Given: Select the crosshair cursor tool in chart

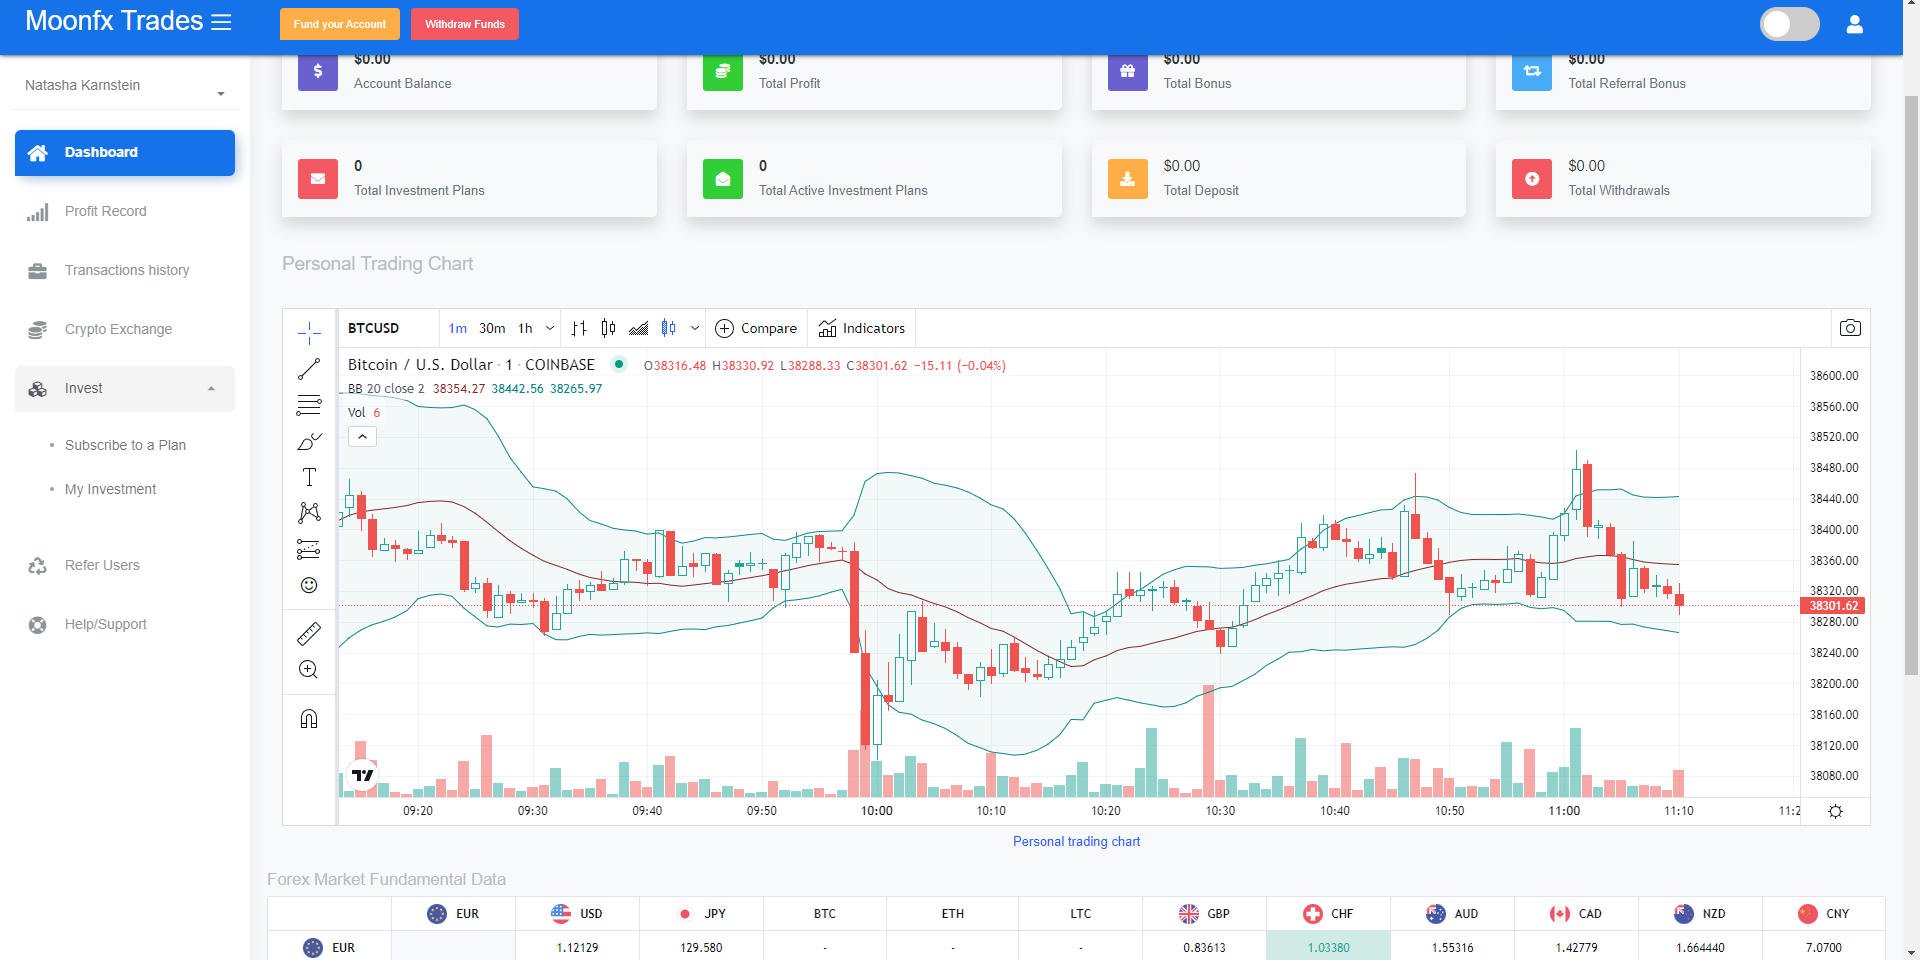Looking at the screenshot, I should [x=309, y=333].
